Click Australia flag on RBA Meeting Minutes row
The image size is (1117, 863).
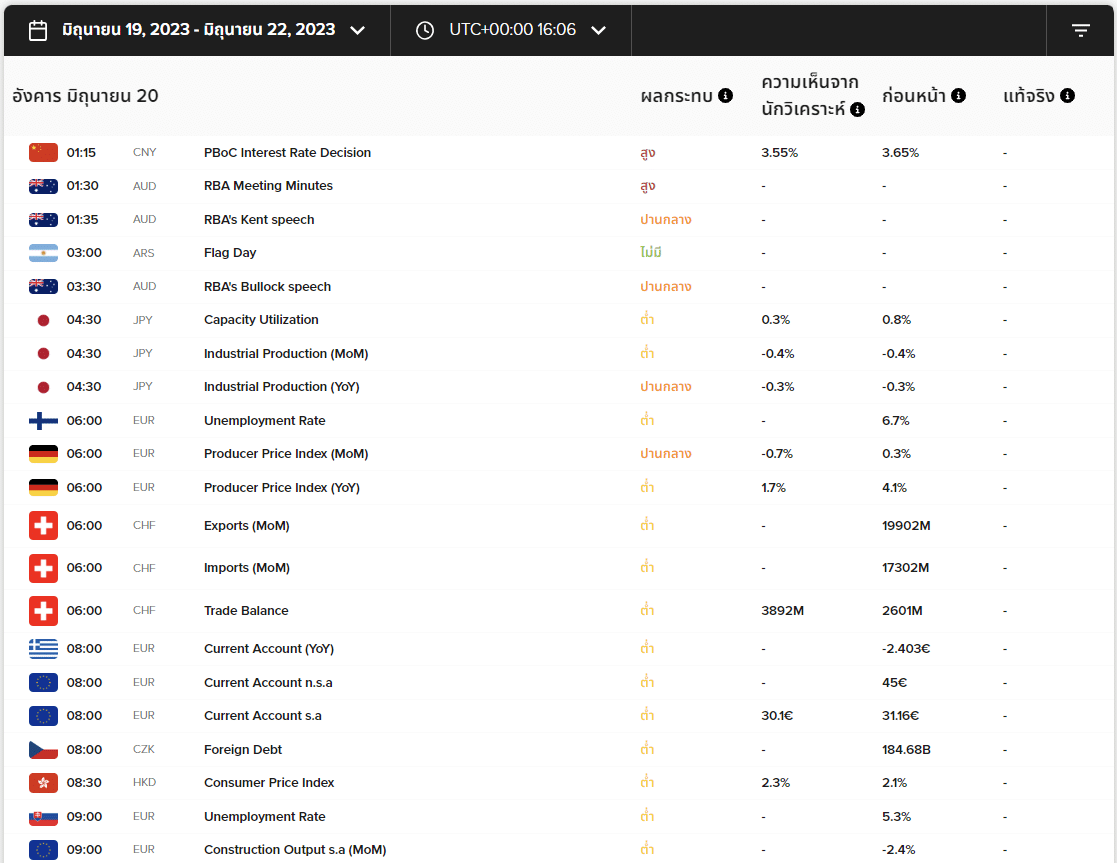(x=43, y=186)
